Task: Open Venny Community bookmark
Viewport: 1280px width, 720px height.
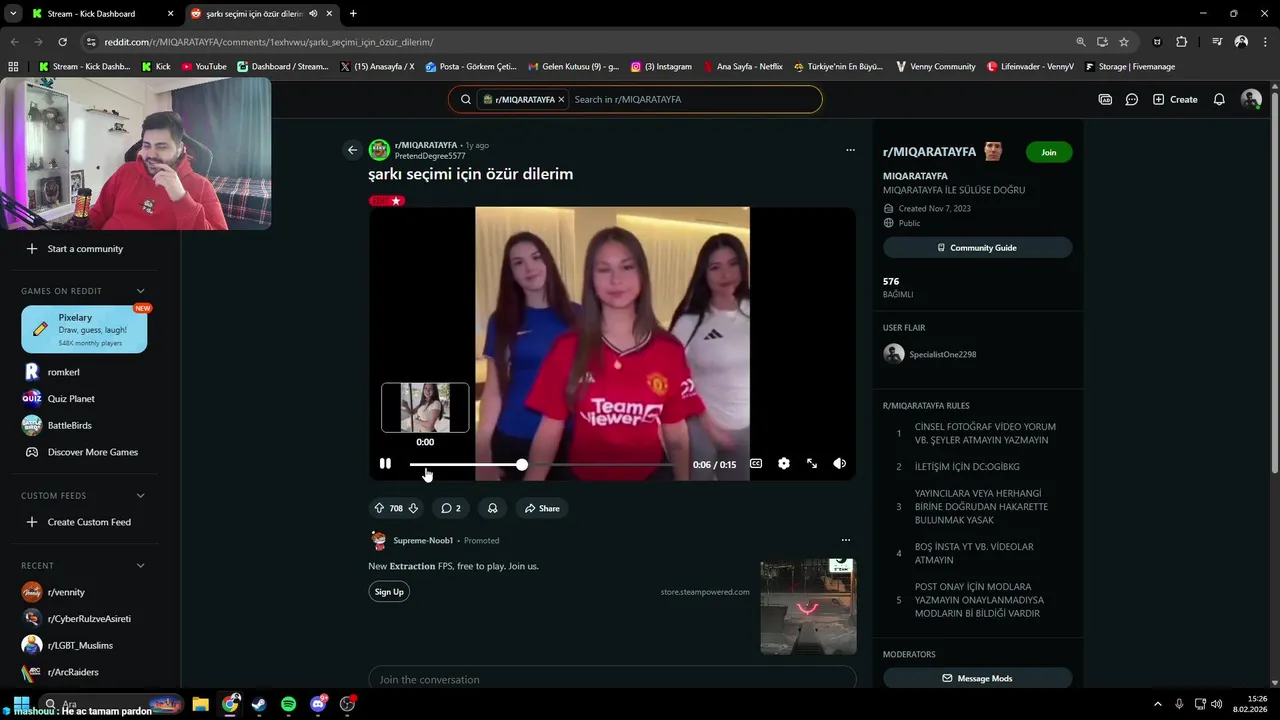Action: [936, 67]
